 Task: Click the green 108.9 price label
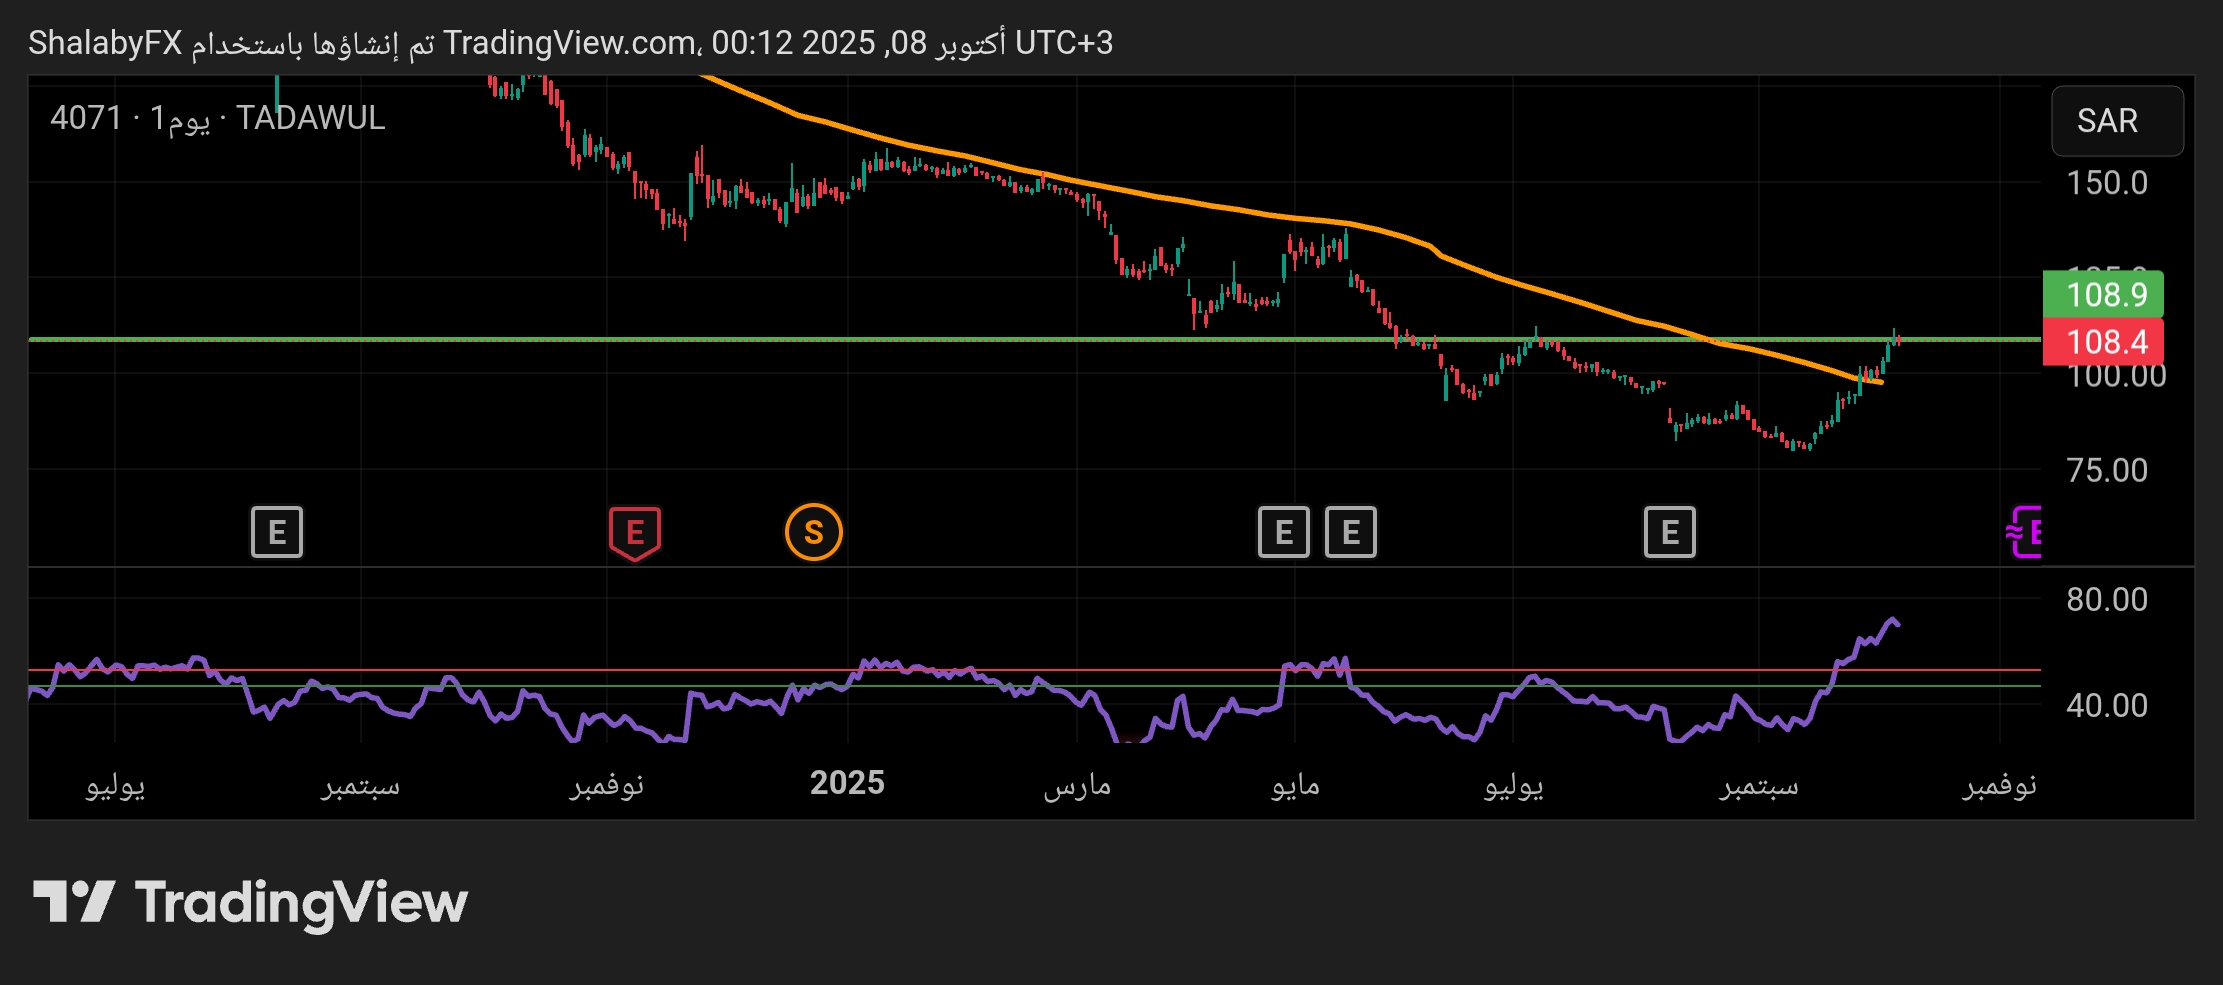tap(2103, 295)
